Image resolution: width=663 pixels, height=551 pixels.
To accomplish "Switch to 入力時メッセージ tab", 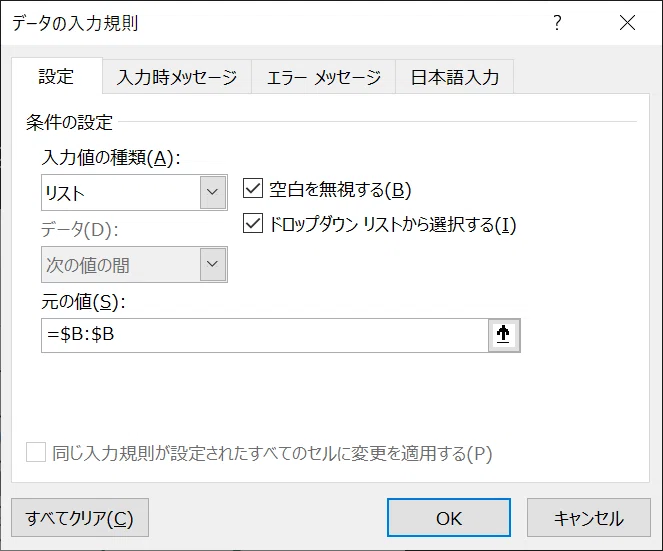I will coord(177,77).
